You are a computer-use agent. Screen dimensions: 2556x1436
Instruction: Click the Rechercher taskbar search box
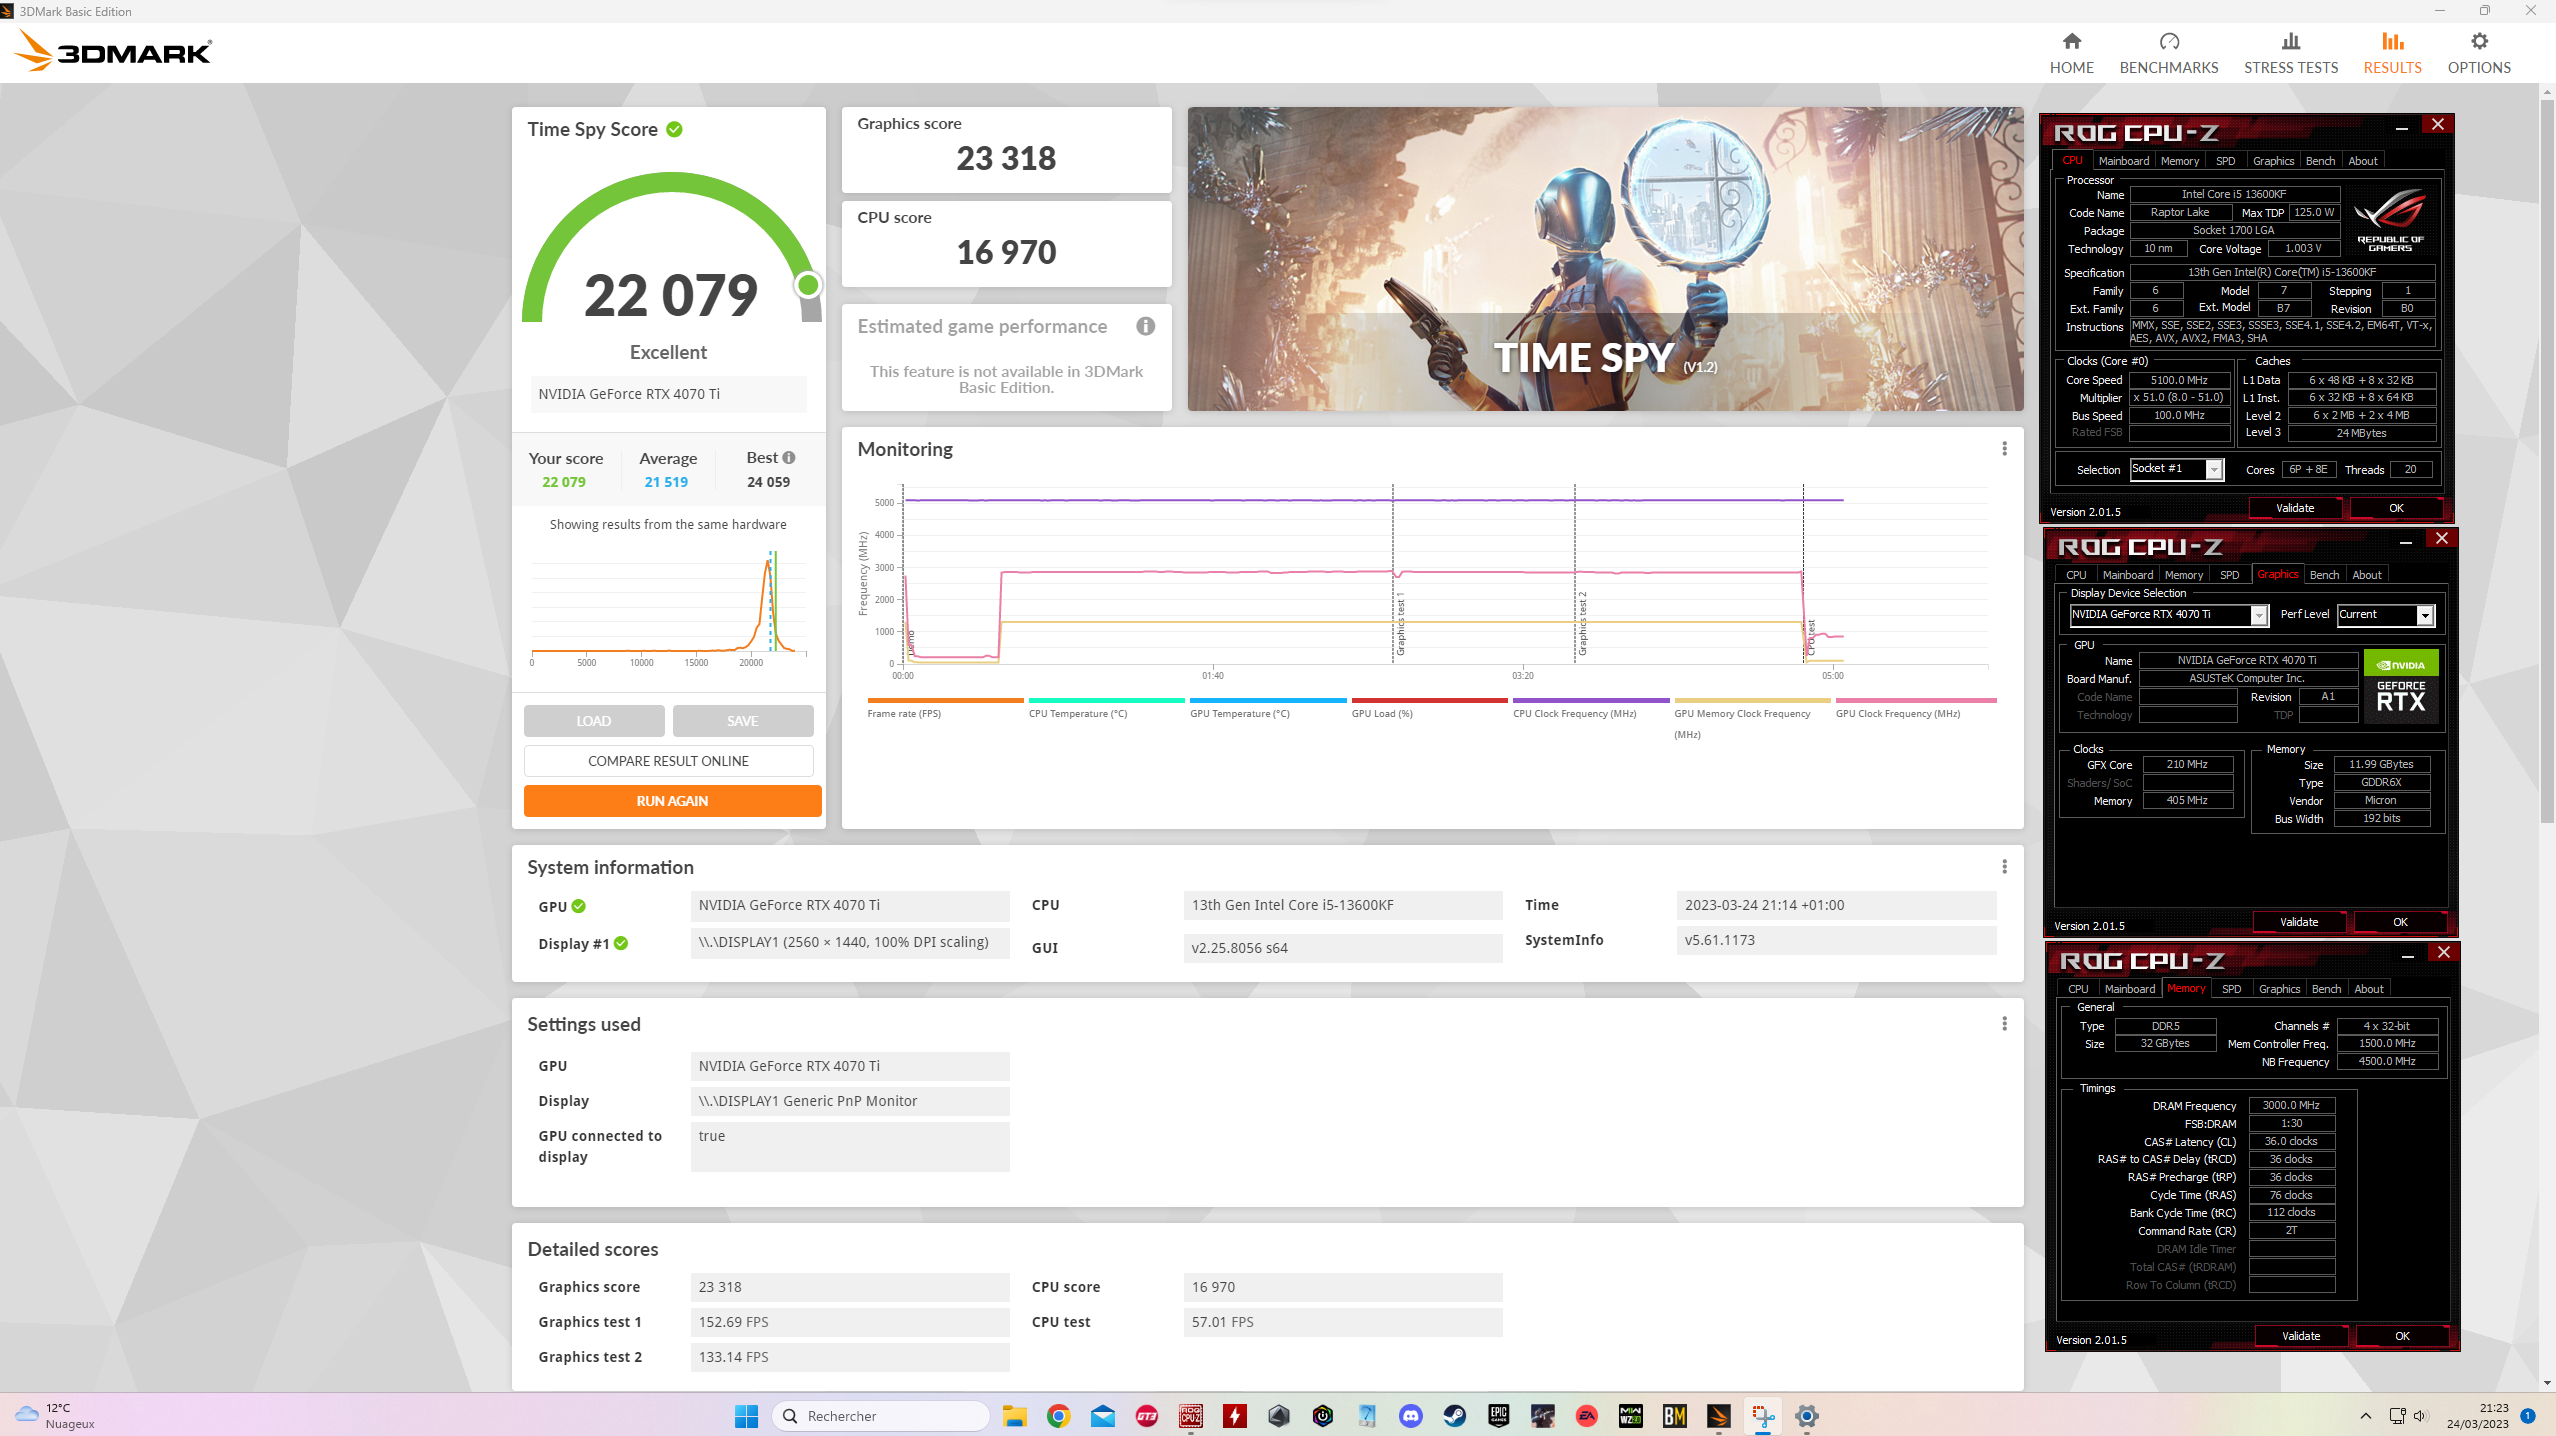(x=881, y=1416)
